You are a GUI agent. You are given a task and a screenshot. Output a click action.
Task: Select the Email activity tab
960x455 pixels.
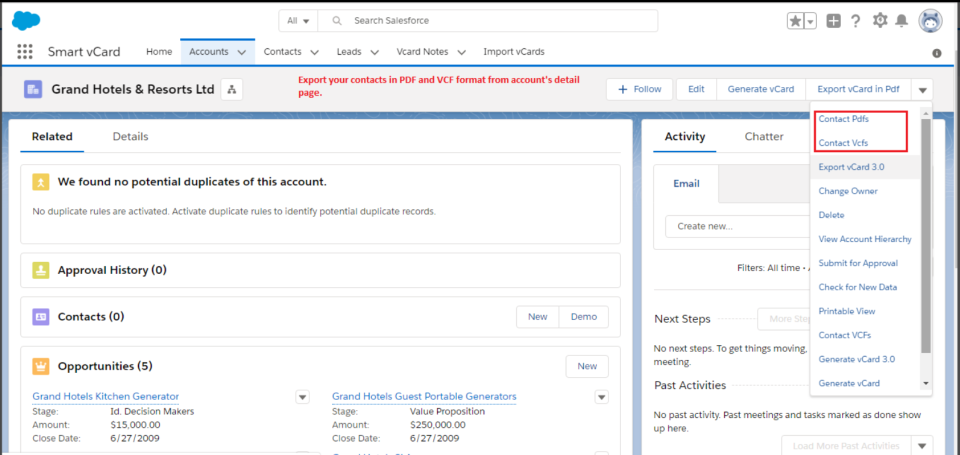click(x=686, y=183)
